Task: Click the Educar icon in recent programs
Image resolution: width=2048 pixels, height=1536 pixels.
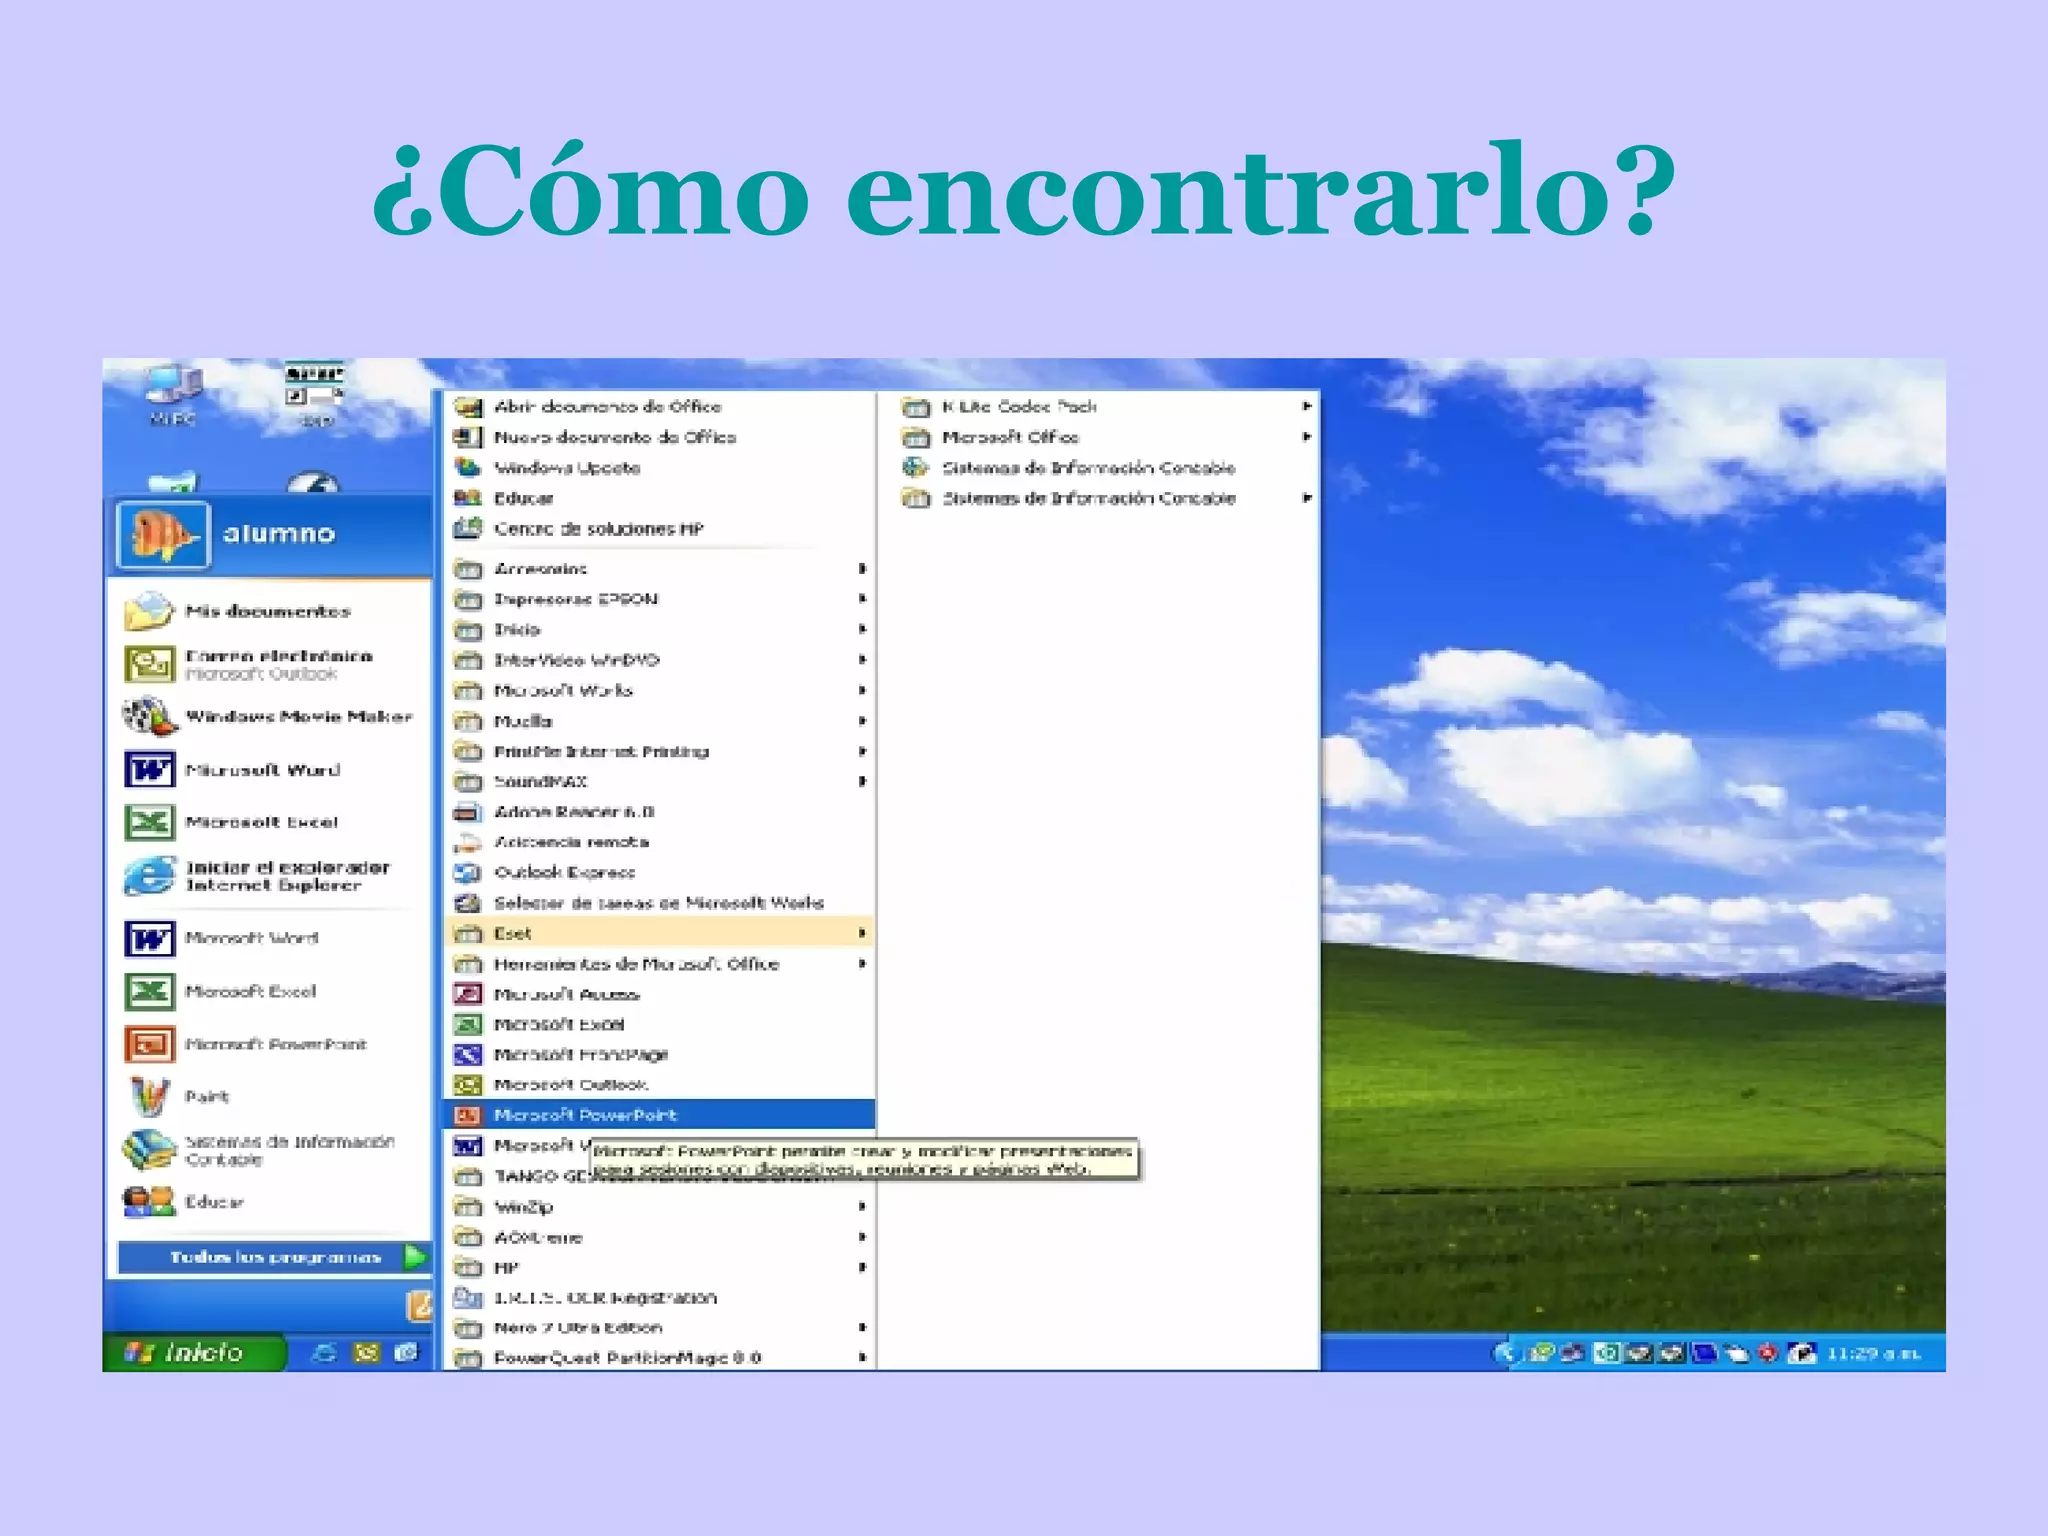Action: pyautogui.click(x=150, y=1201)
